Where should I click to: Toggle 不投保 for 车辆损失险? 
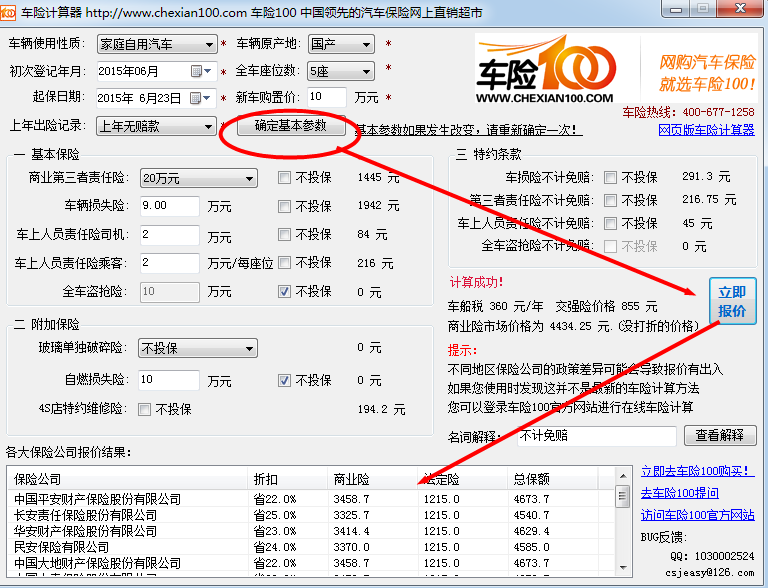pyautogui.click(x=284, y=206)
